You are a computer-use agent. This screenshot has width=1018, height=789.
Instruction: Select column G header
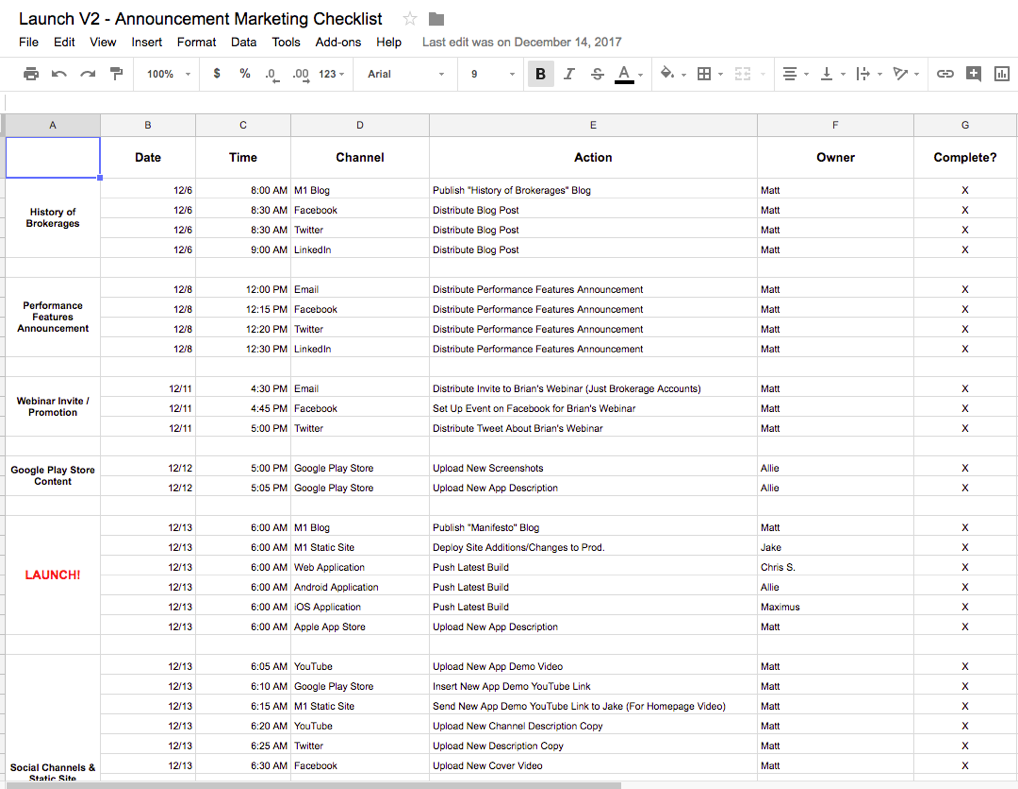(x=965, y=125)
